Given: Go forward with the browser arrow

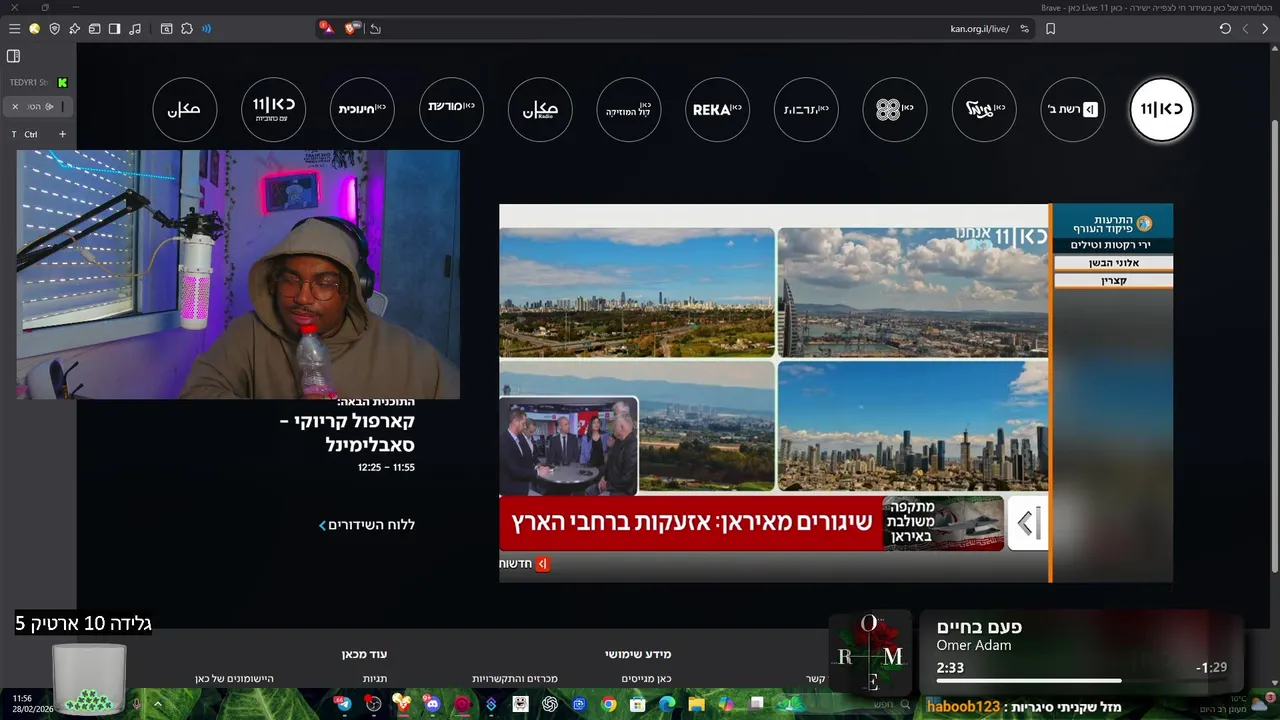Looking at the screenshot, I should (1245, 29).
